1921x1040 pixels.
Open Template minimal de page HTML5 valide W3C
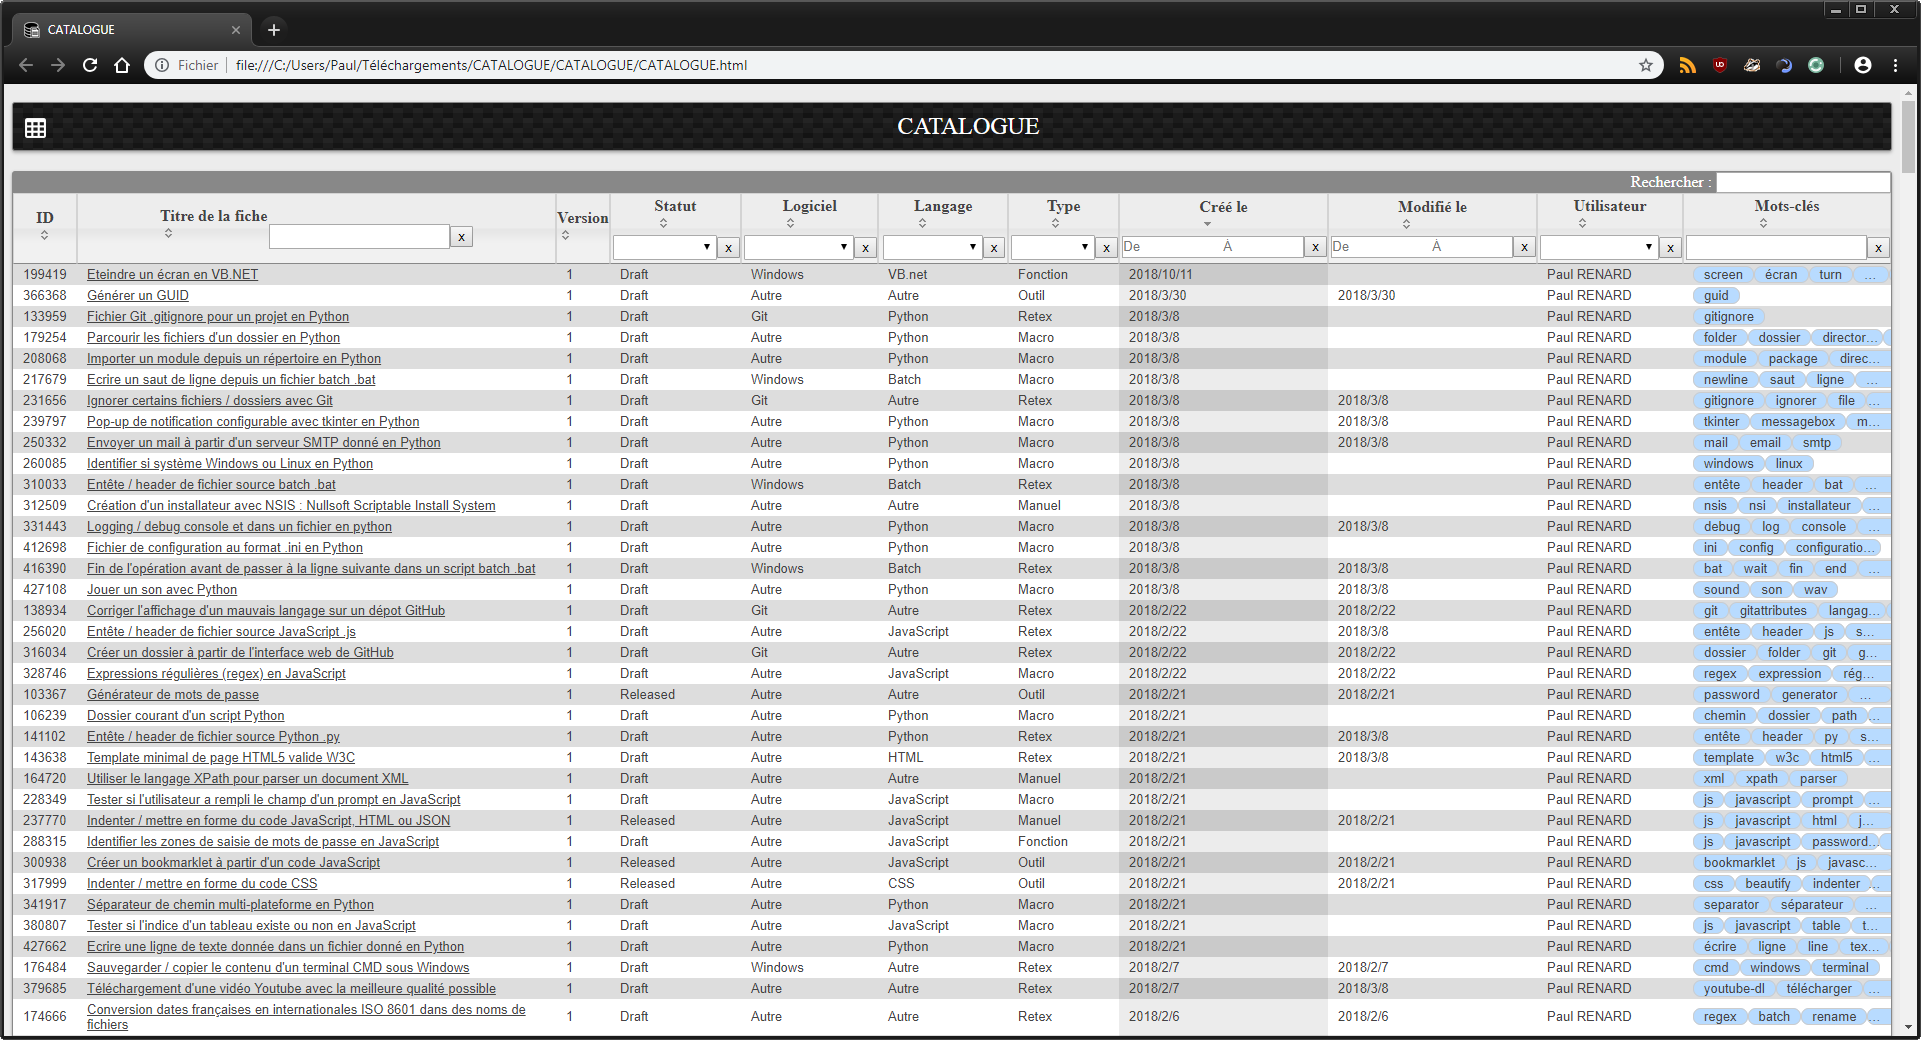[221, 757]
